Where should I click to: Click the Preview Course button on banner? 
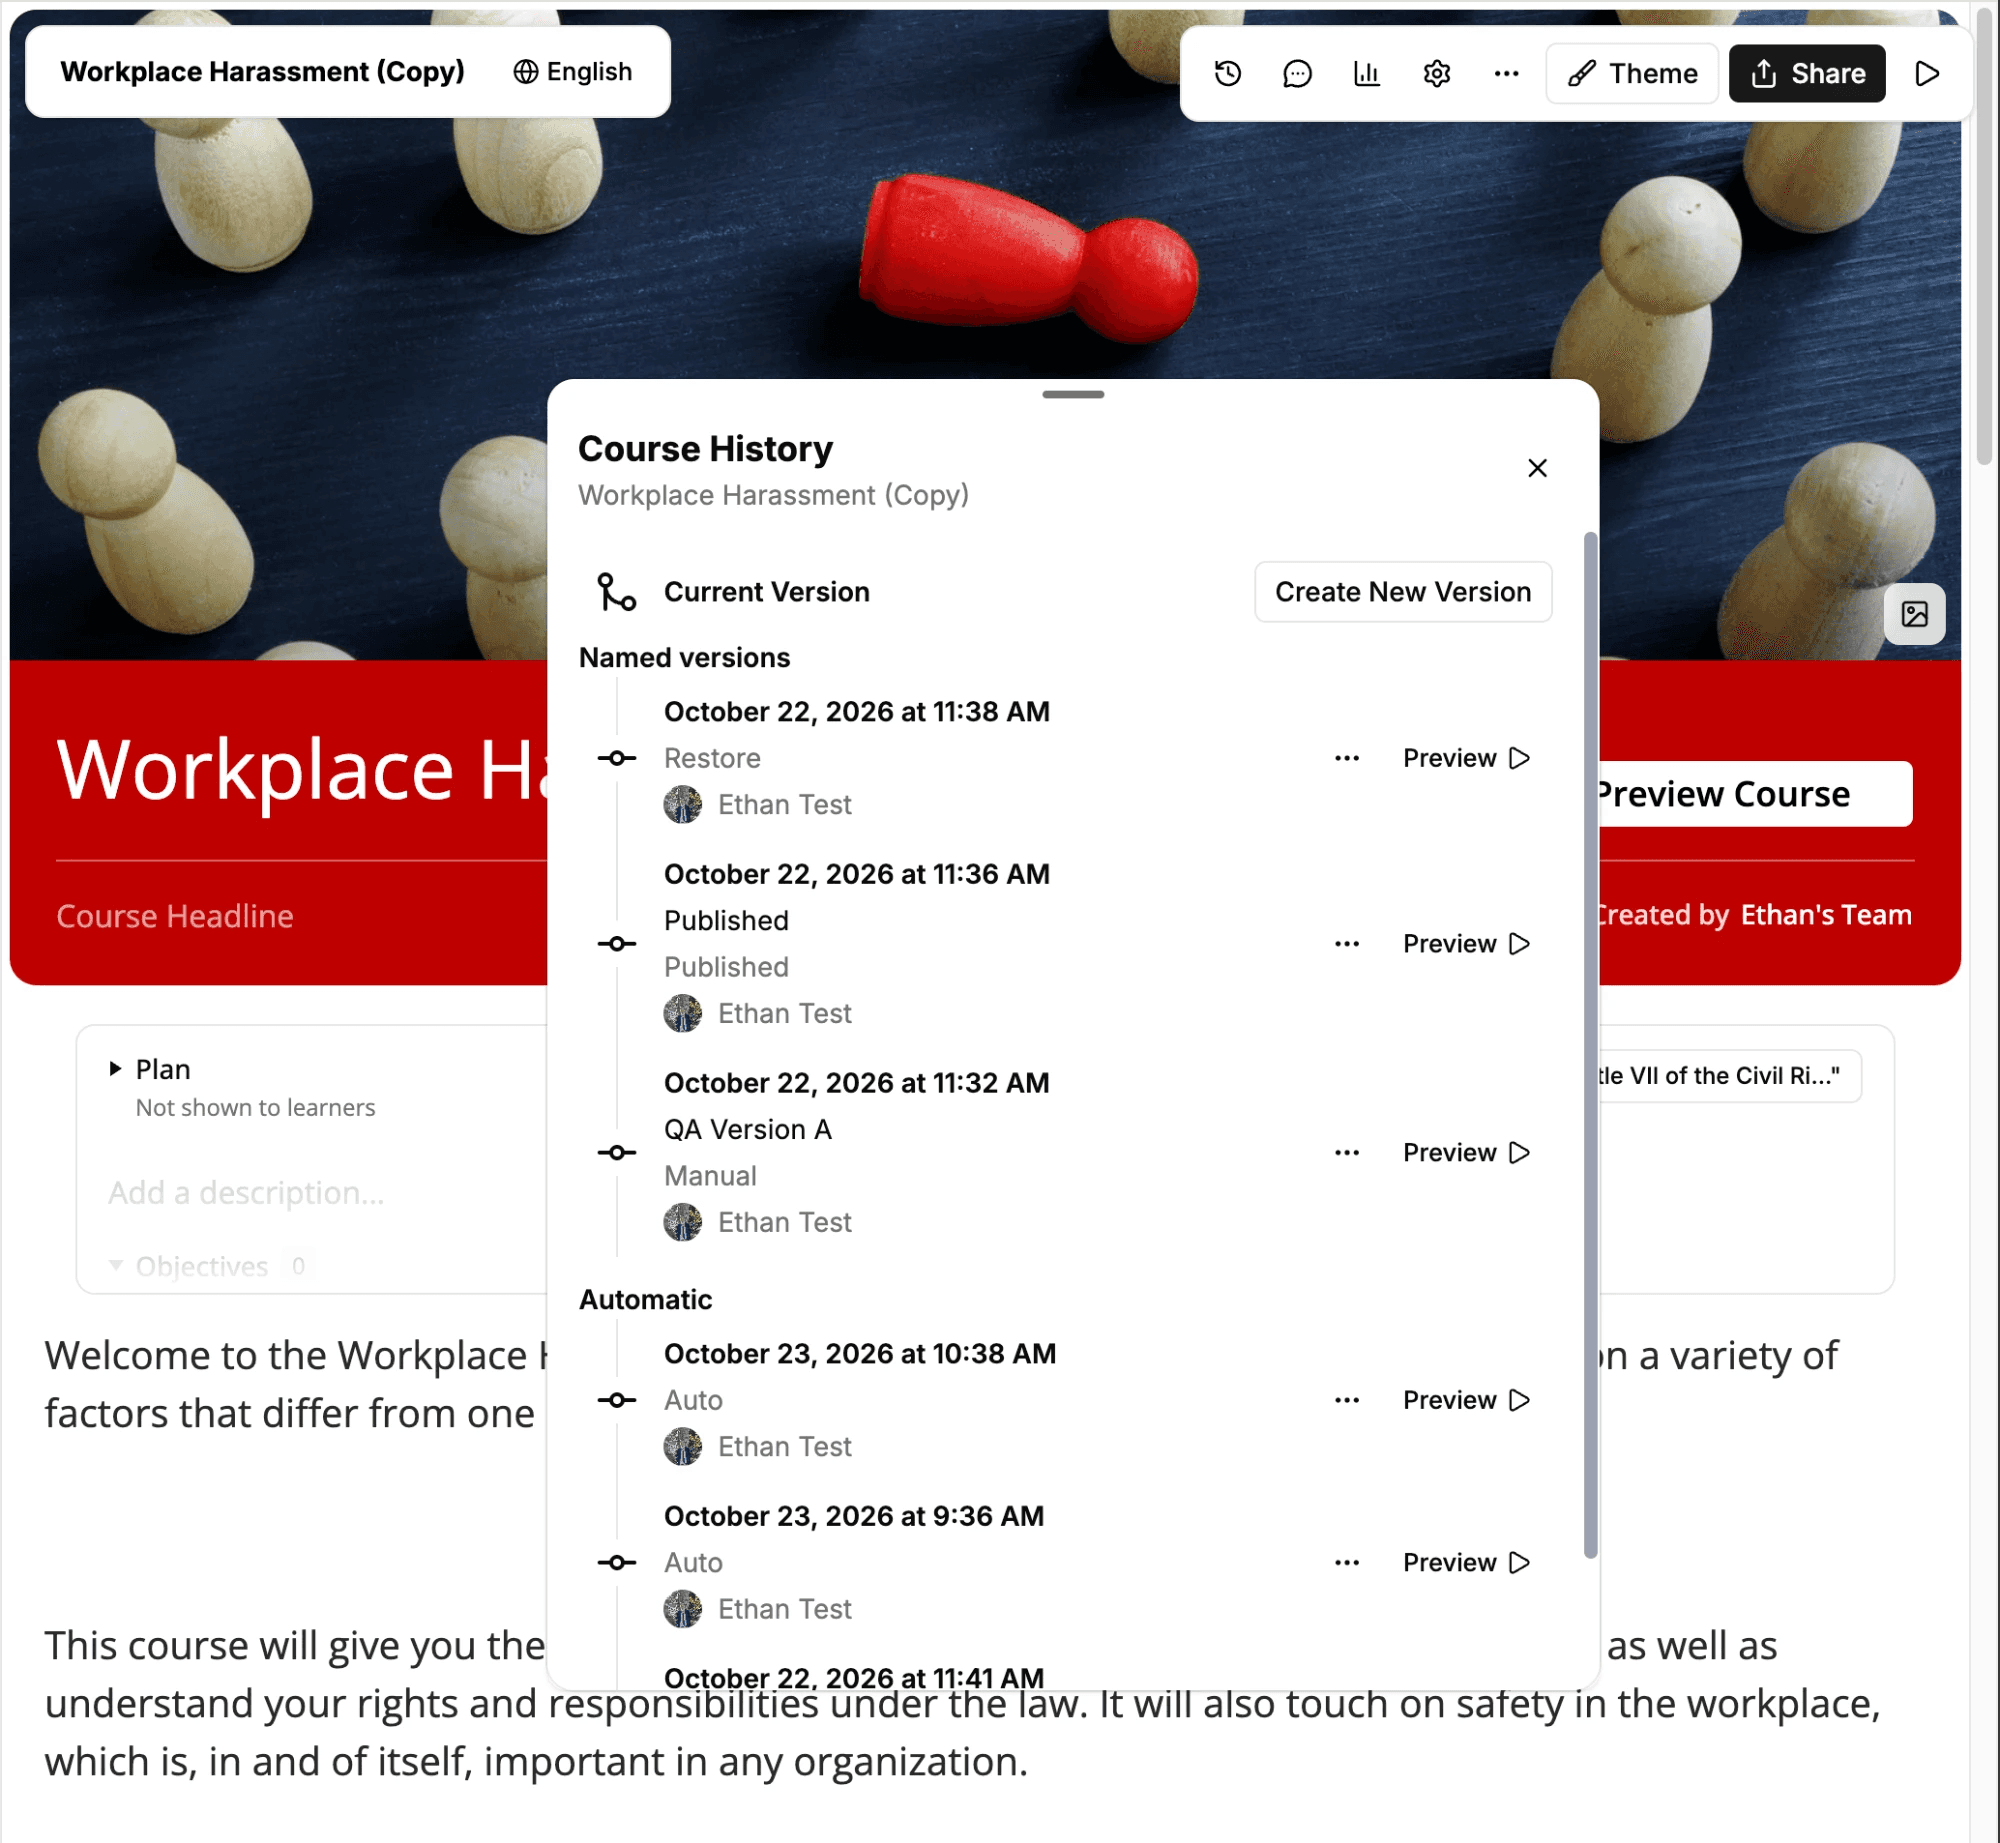[x=1754, y=794]
